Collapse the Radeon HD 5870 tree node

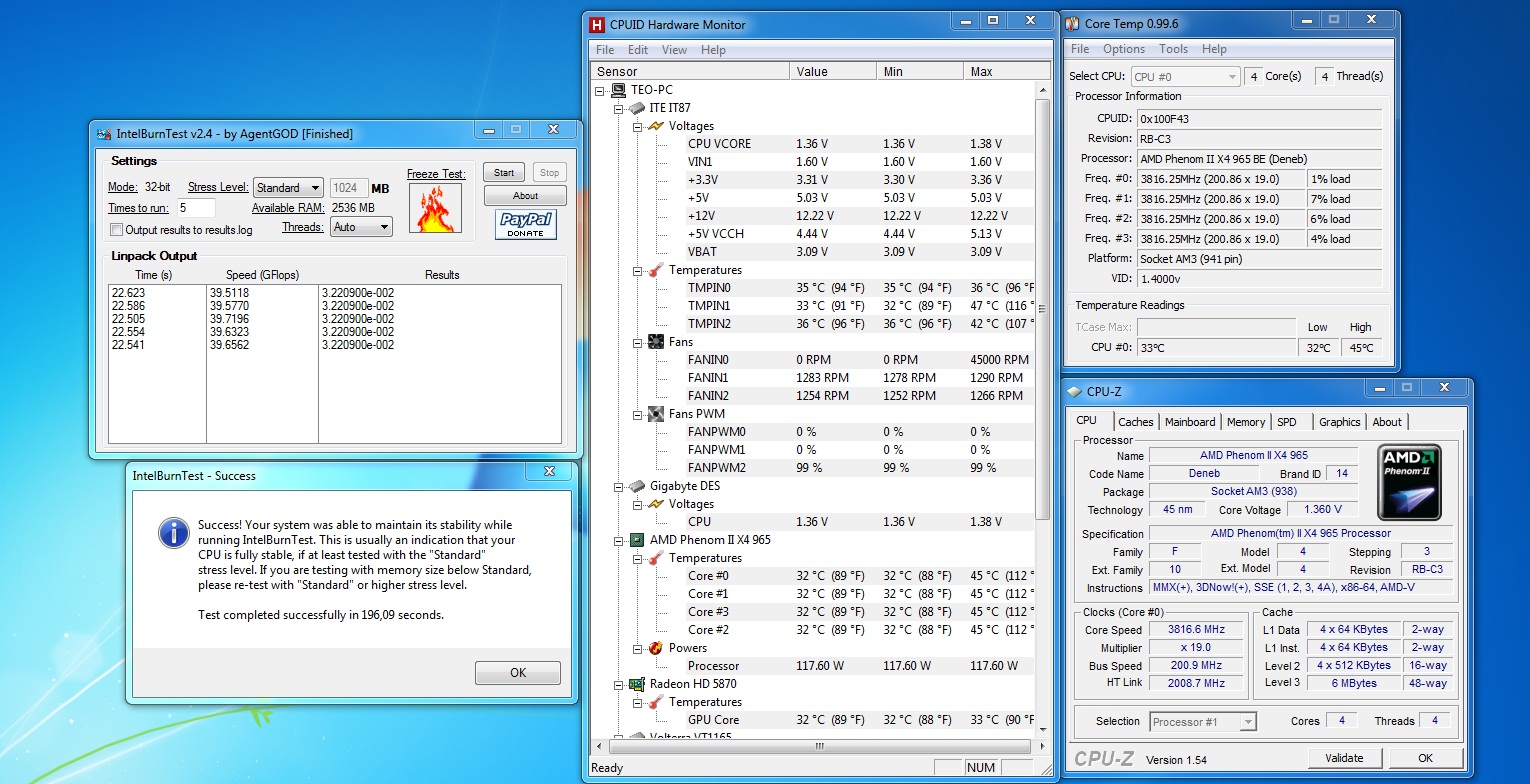619,684
